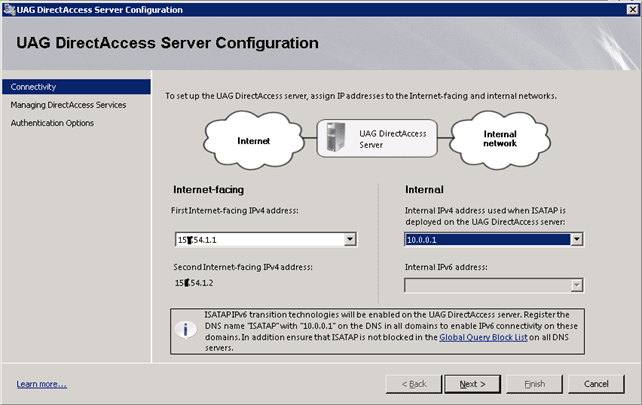This screenshot has width=642, height=405.
Task: Close the configuration wizard window
Action: tap(630, 9)
